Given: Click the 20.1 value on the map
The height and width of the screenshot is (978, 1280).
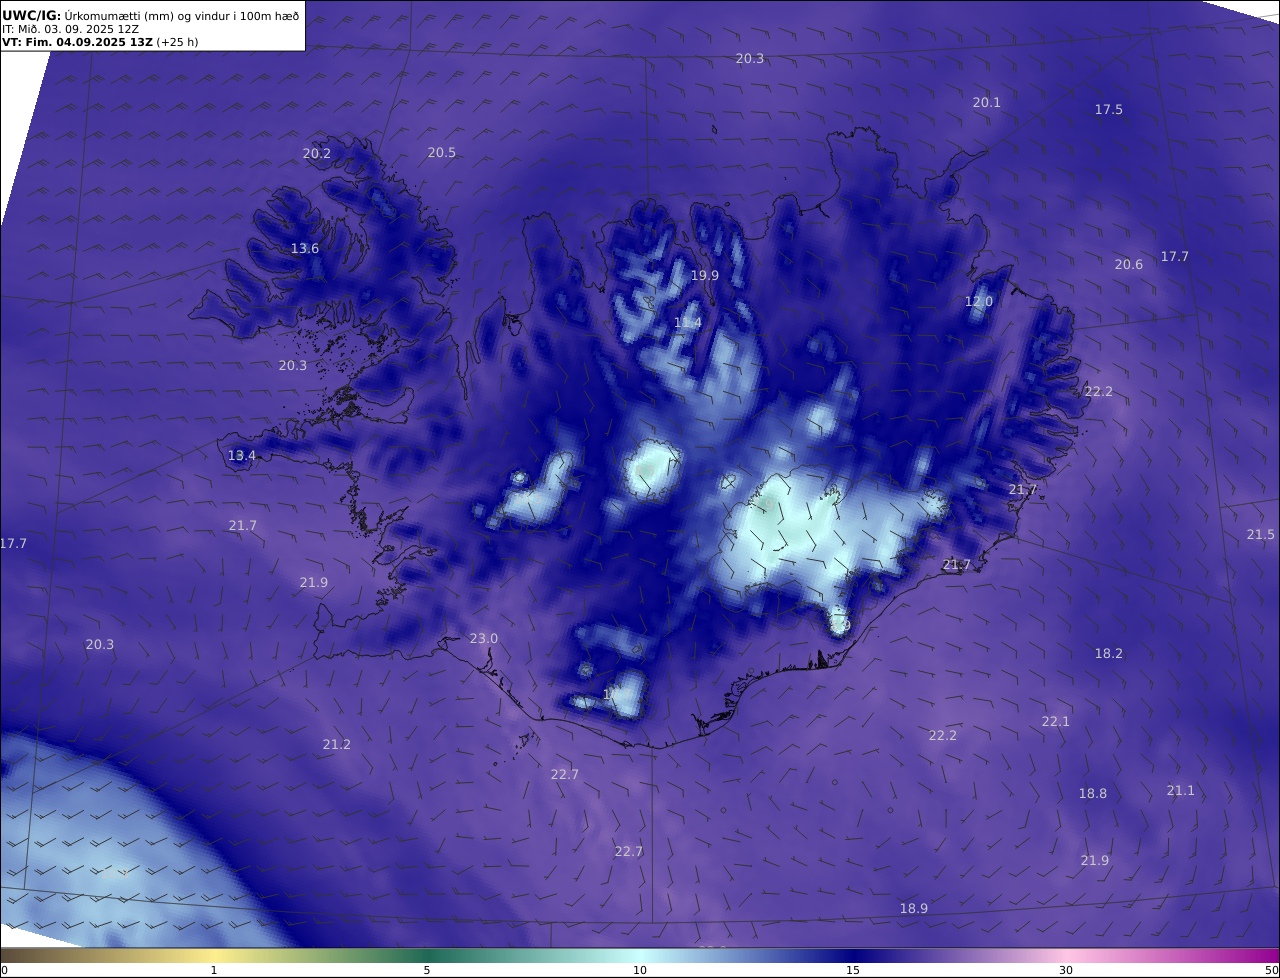Looking at the screenshot, I should (x=987, y=102).
